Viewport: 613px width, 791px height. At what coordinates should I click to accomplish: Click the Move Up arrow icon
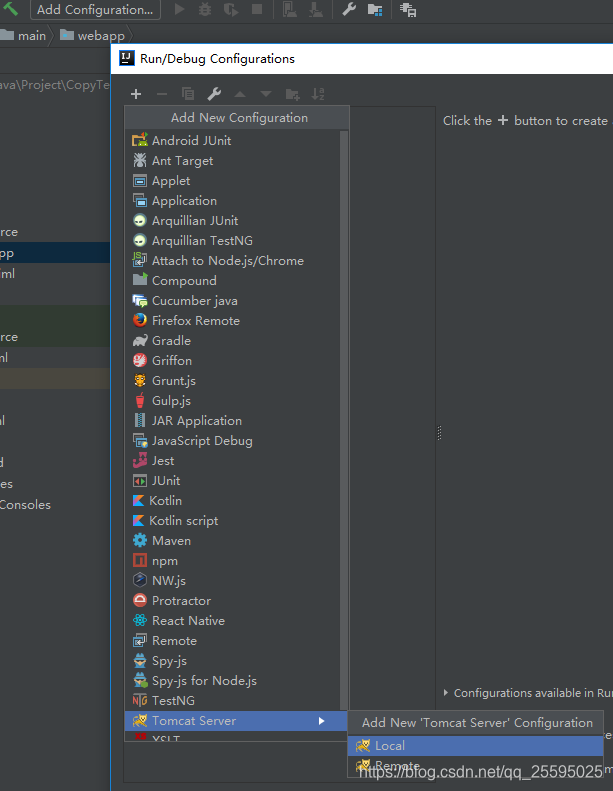pyautogui.click(x=240, y=94)
